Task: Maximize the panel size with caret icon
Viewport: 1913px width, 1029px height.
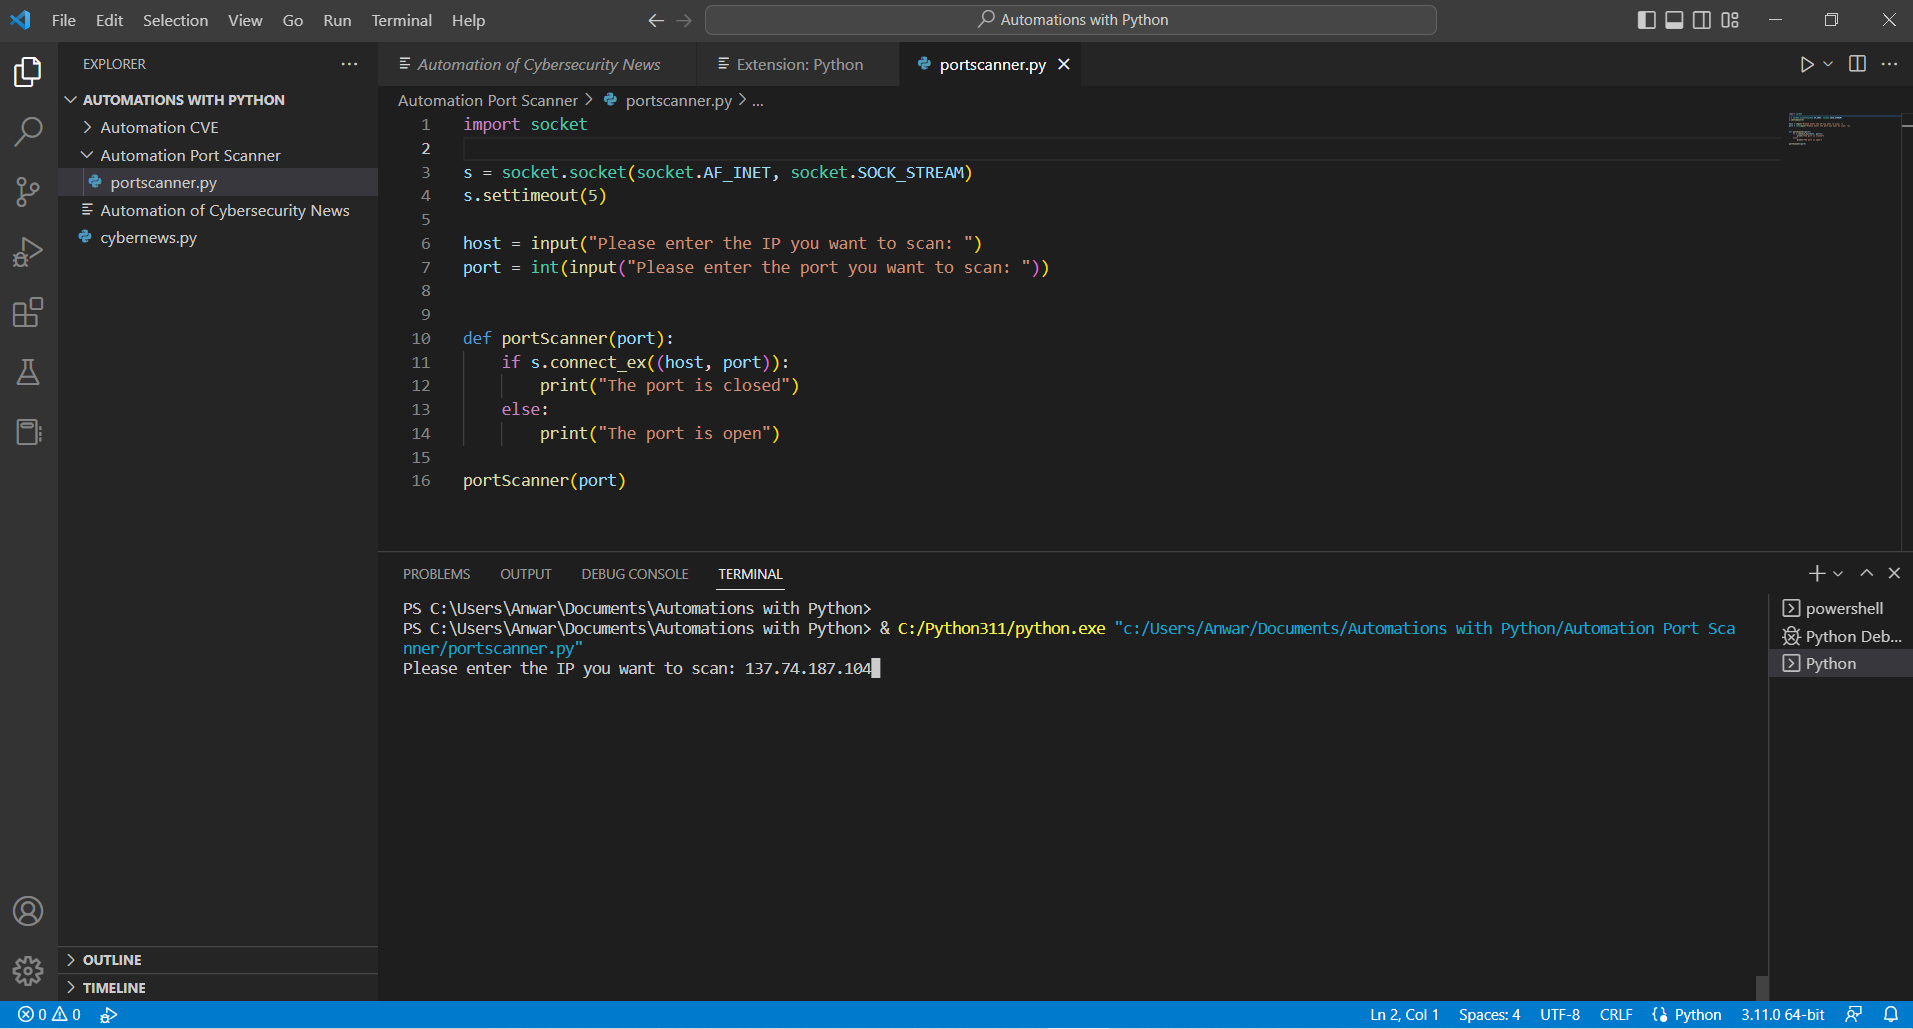Action: pyautogui.click(x=1866, y=573)
